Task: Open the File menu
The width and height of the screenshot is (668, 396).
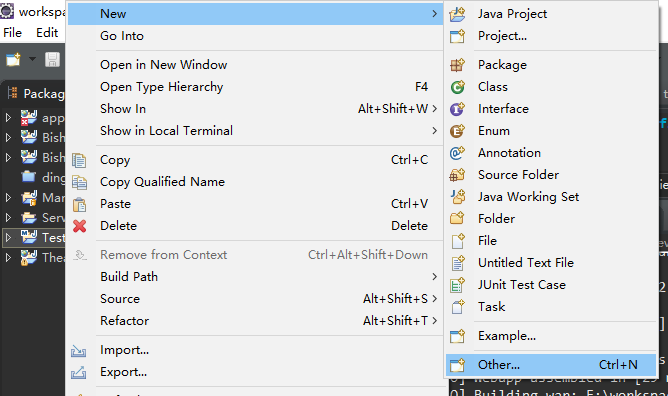Action: [x=12, y=33]
